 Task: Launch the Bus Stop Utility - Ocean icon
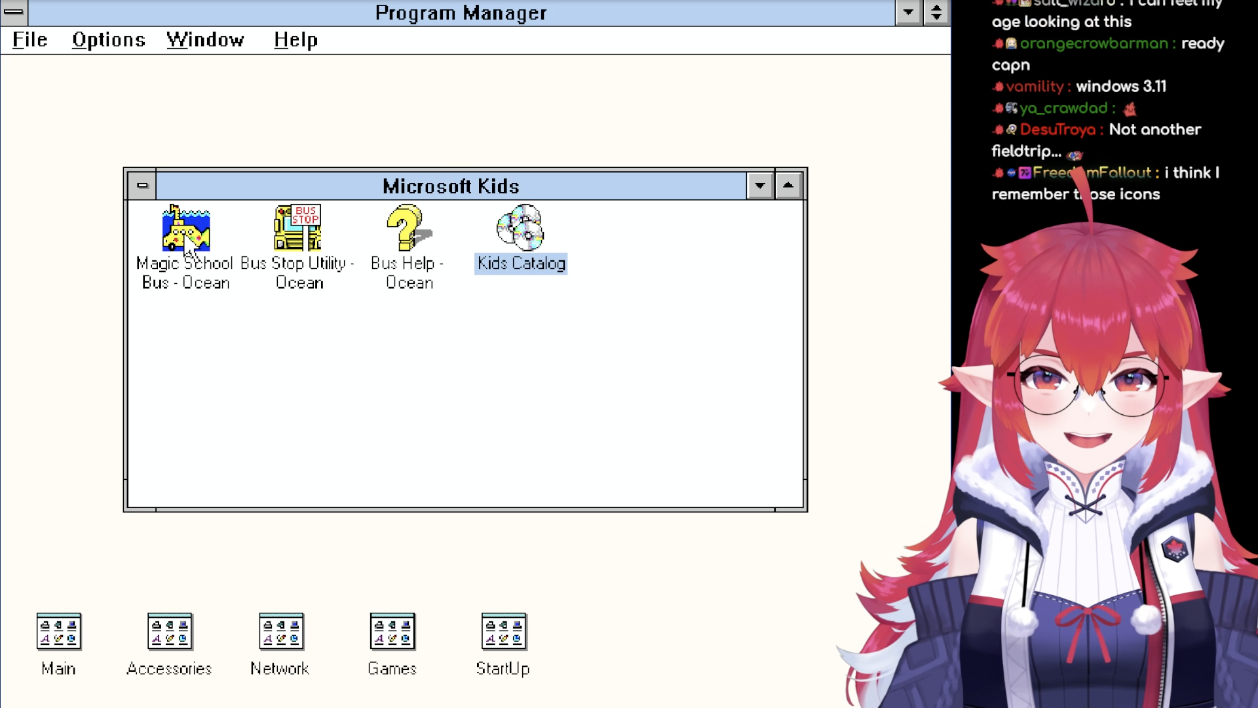click(x=298, y=228)
